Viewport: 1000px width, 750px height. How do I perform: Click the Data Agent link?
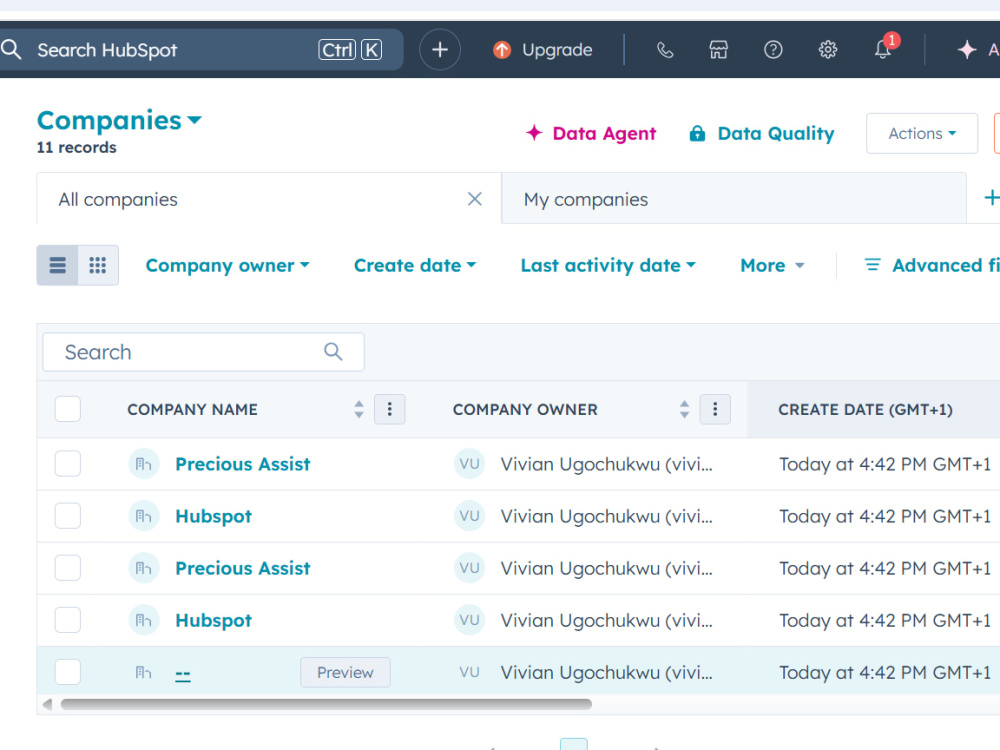click(x=591, y=133)
